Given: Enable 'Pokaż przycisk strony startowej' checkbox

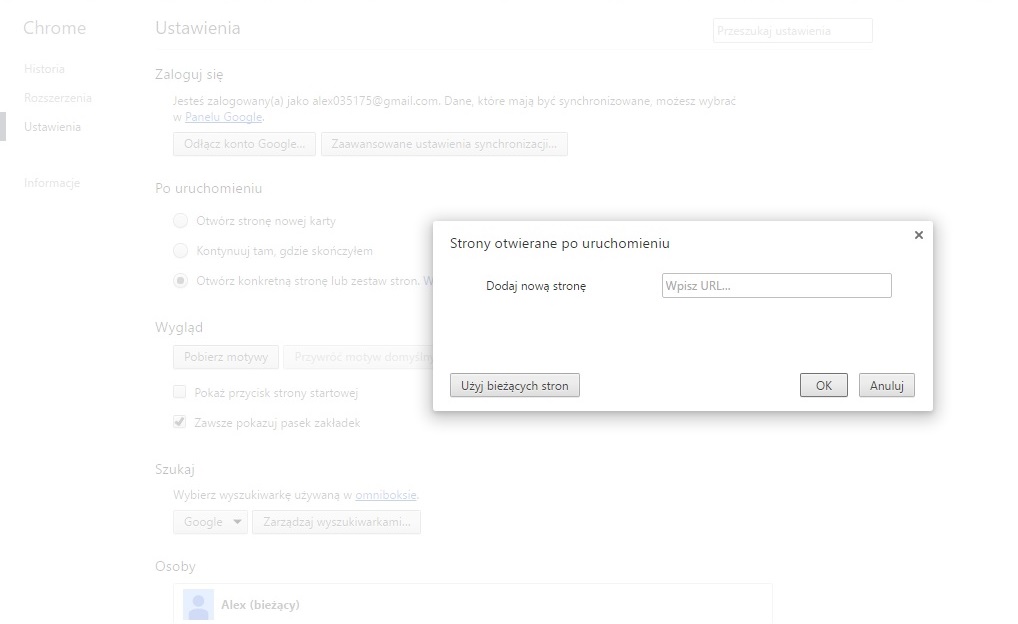Looking at the screenshot, I should 180,393.
